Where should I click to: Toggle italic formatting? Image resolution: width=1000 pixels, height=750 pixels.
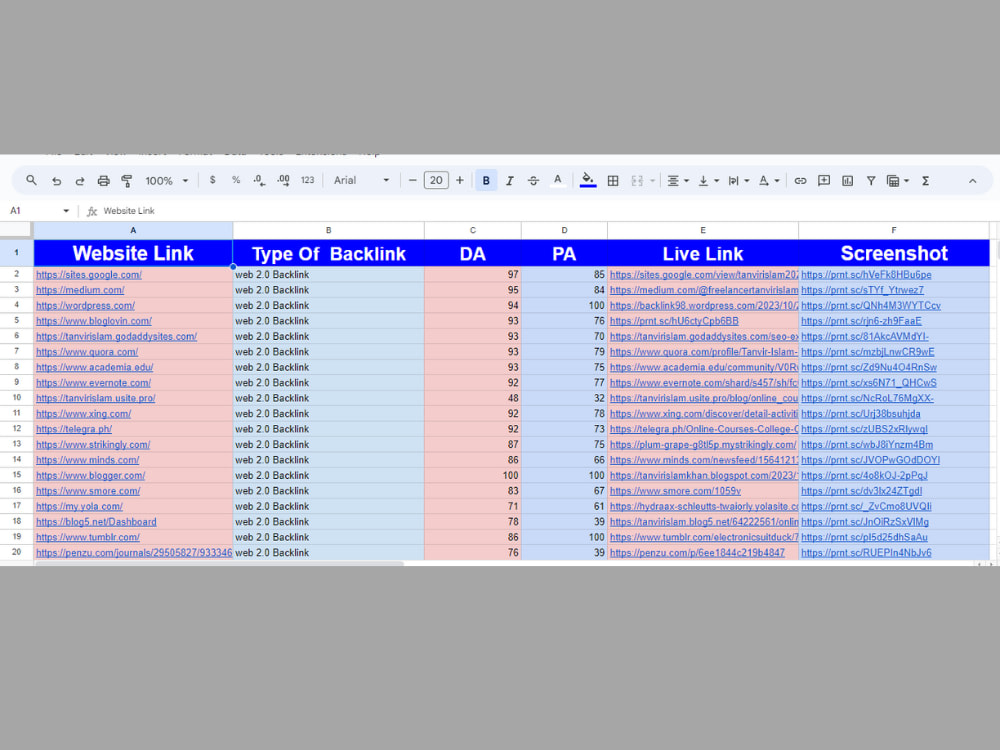tap(510, 181)
